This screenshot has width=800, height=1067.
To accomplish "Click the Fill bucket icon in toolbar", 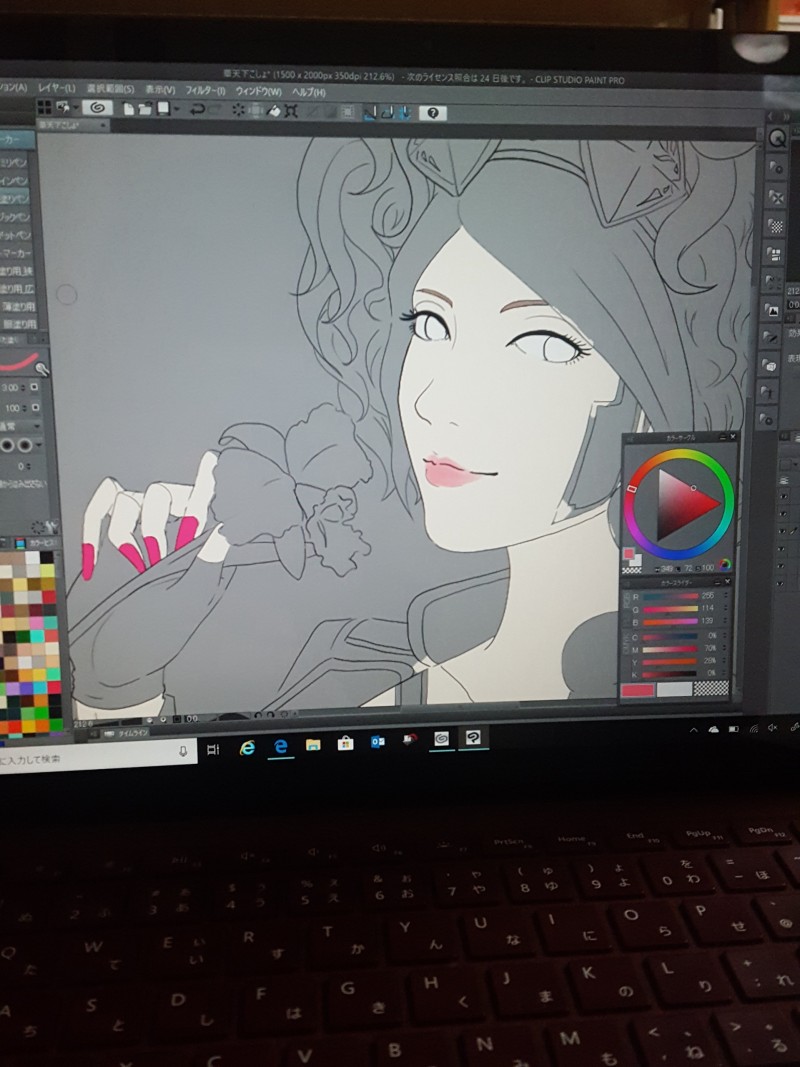I will (273, 110).
